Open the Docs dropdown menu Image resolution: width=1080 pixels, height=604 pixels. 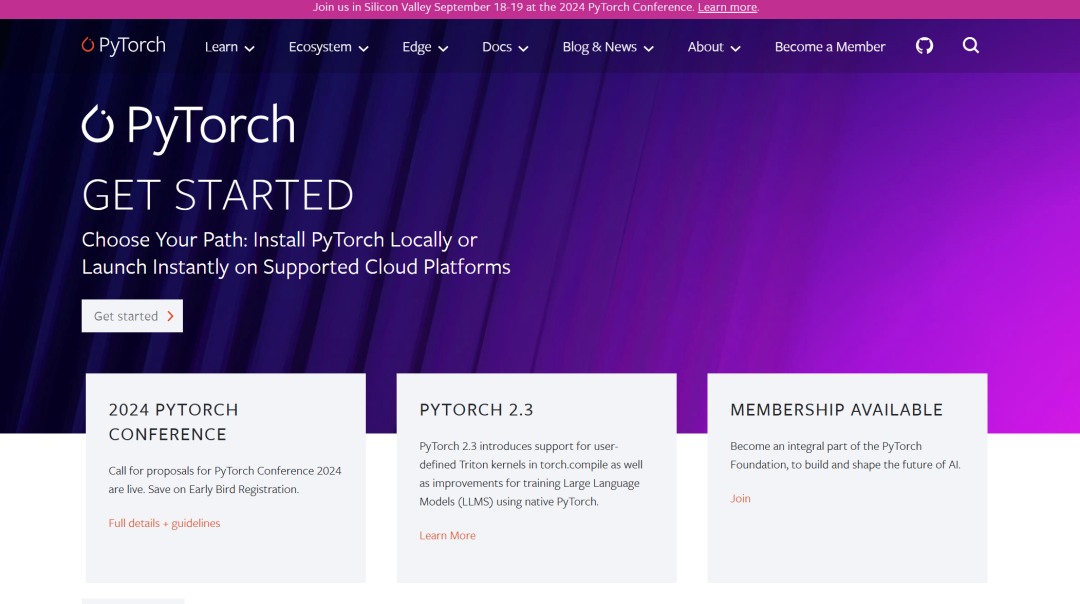click(x=505, y=47)
